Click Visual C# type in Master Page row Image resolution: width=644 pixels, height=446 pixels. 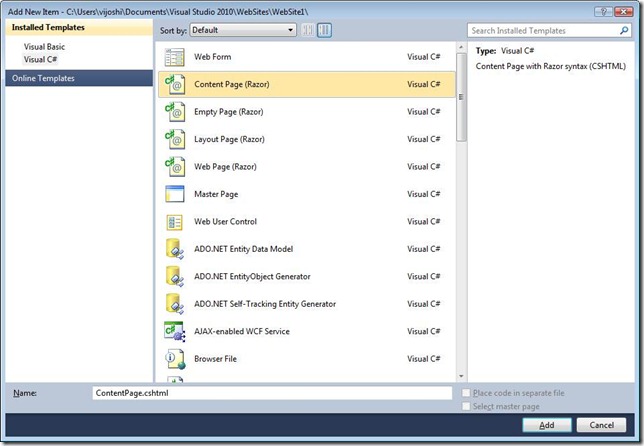[x=423, y=194]
